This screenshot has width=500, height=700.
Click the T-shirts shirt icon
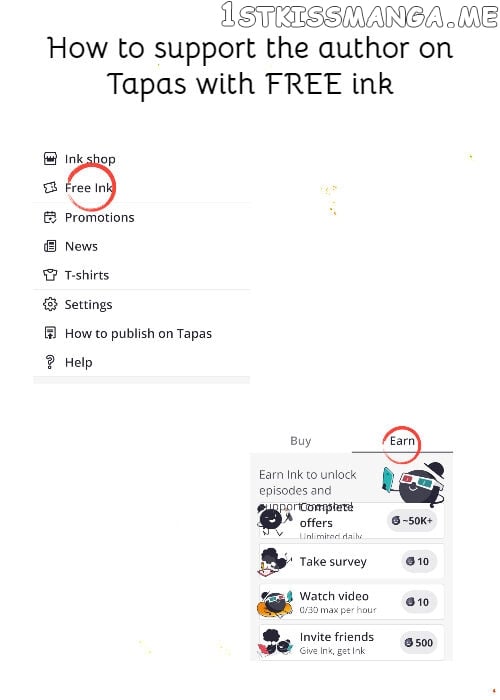tap(50, 275)
